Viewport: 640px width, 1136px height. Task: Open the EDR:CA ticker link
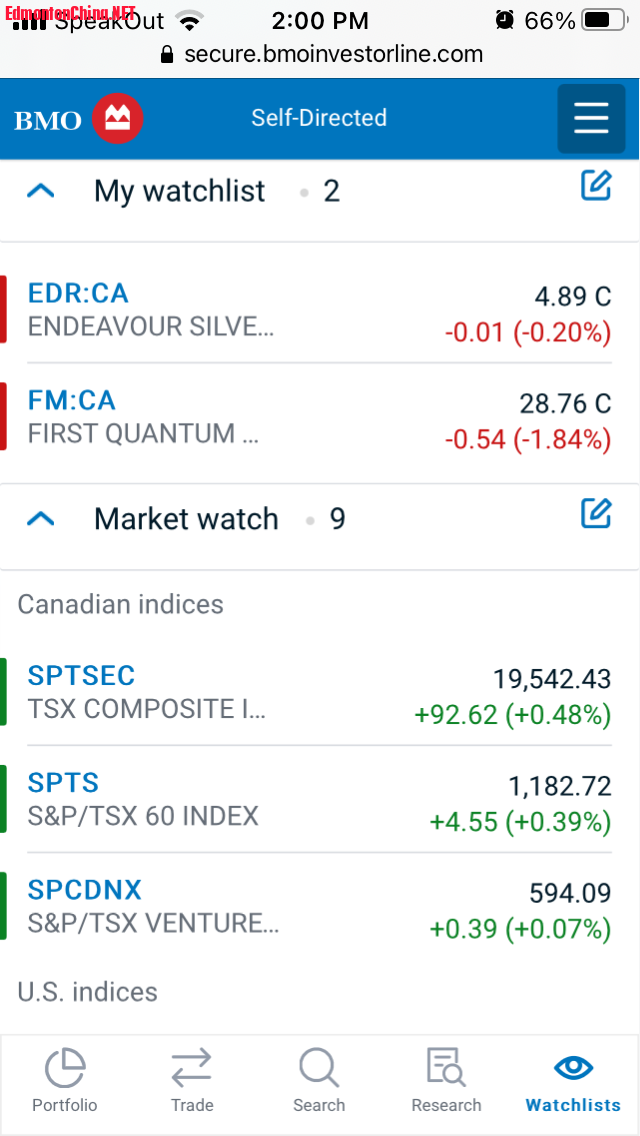click(78, 293)
